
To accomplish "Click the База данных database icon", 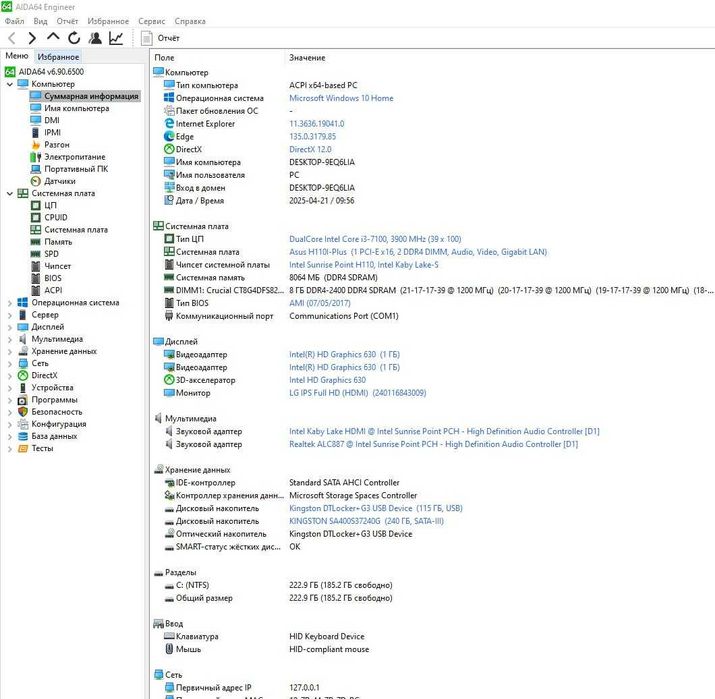I will [23, 436].
